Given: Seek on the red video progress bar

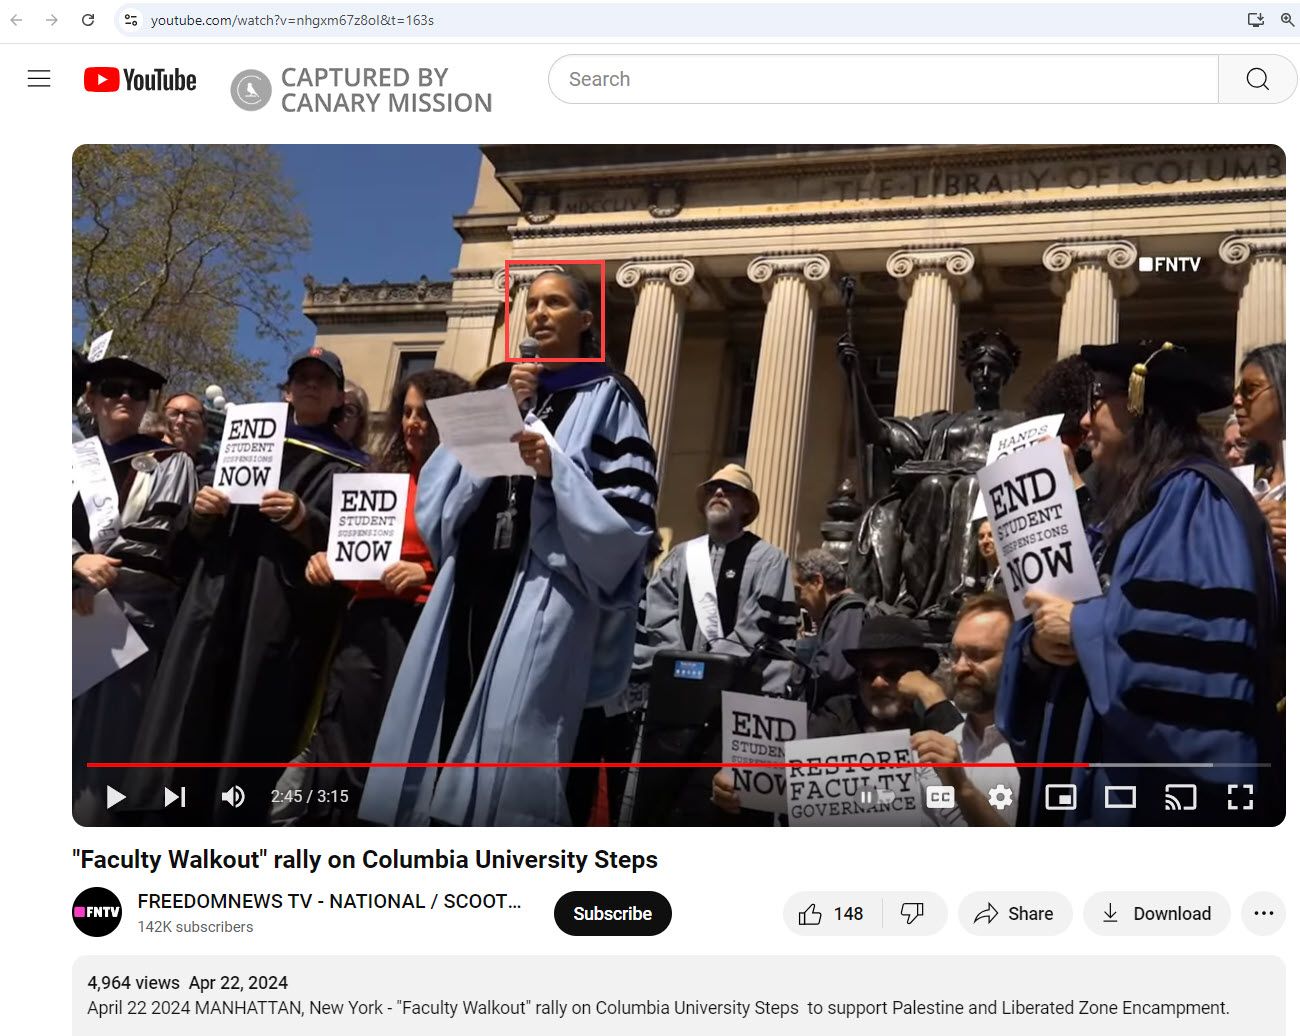Looking at the screenshot, I should 600,765.
